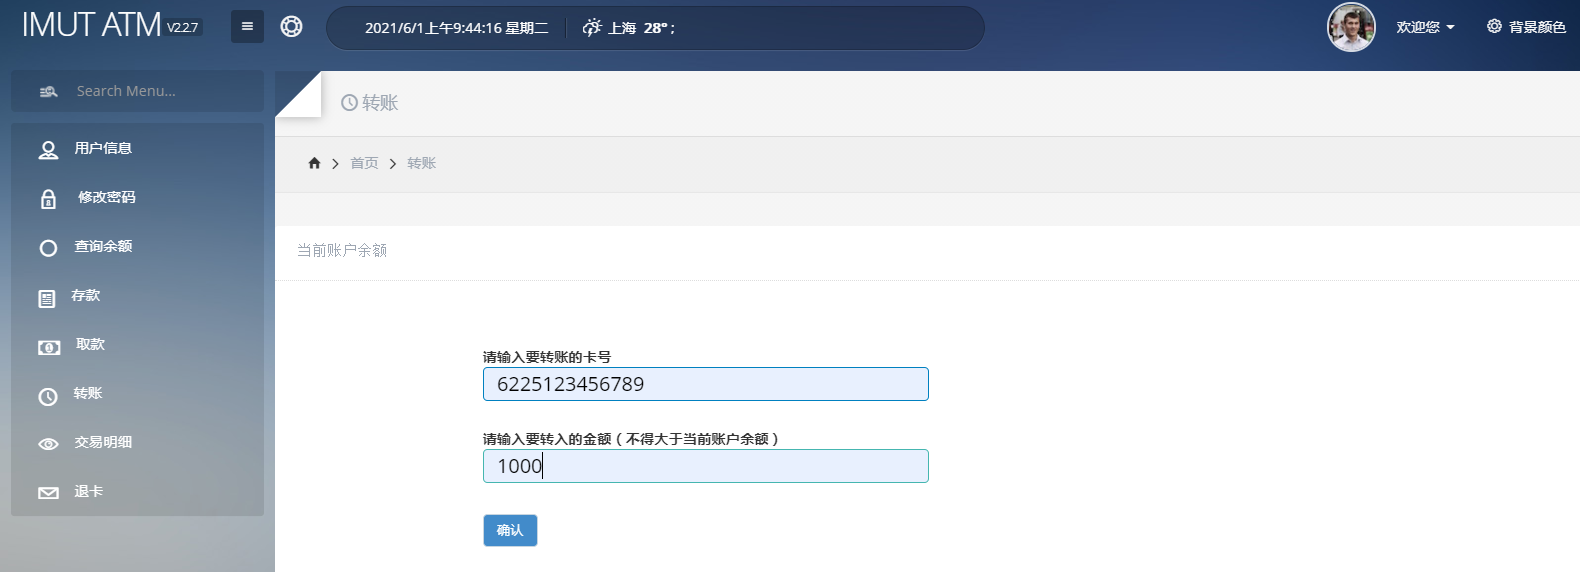
Task: Click the weather icon beside 上海
Action: coord(592,27)
